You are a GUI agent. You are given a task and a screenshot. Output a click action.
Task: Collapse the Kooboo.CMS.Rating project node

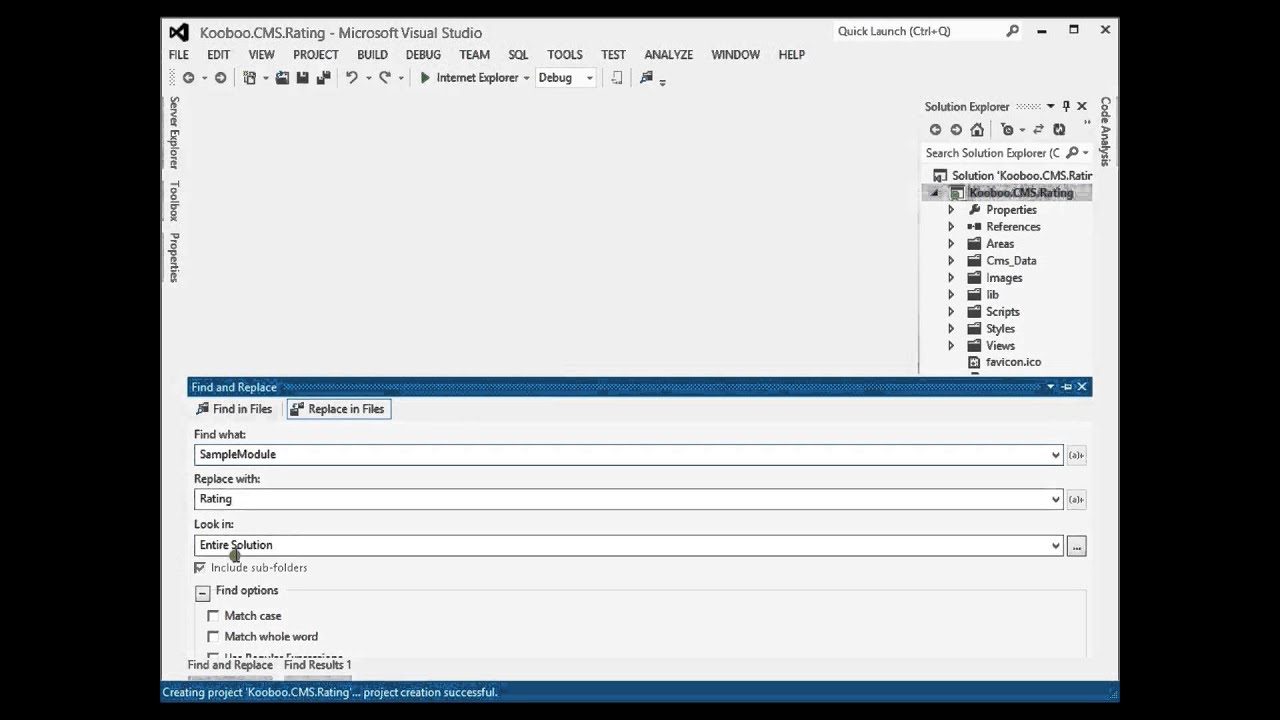(935, 194)
